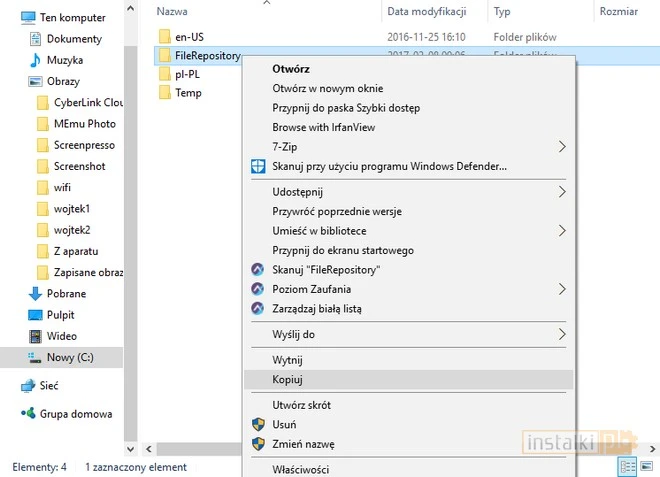This screenshot has width=660, height=477.
Task: Choose Kopiuj from the context menu
Action: (287, 380)
